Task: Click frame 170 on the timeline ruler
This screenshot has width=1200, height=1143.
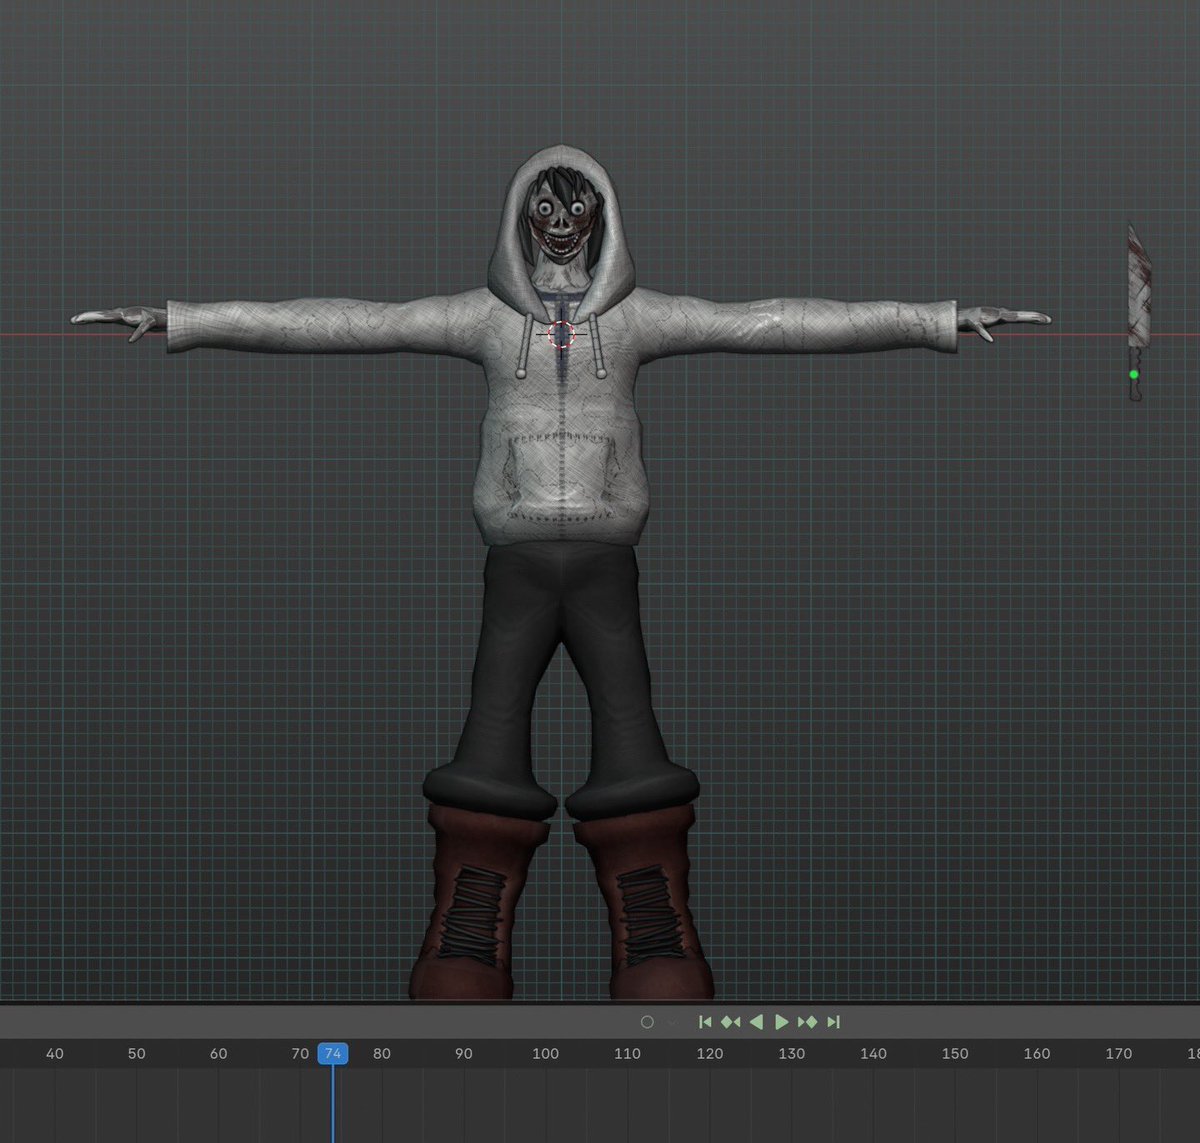Action: click(x=1119, y=1053)
